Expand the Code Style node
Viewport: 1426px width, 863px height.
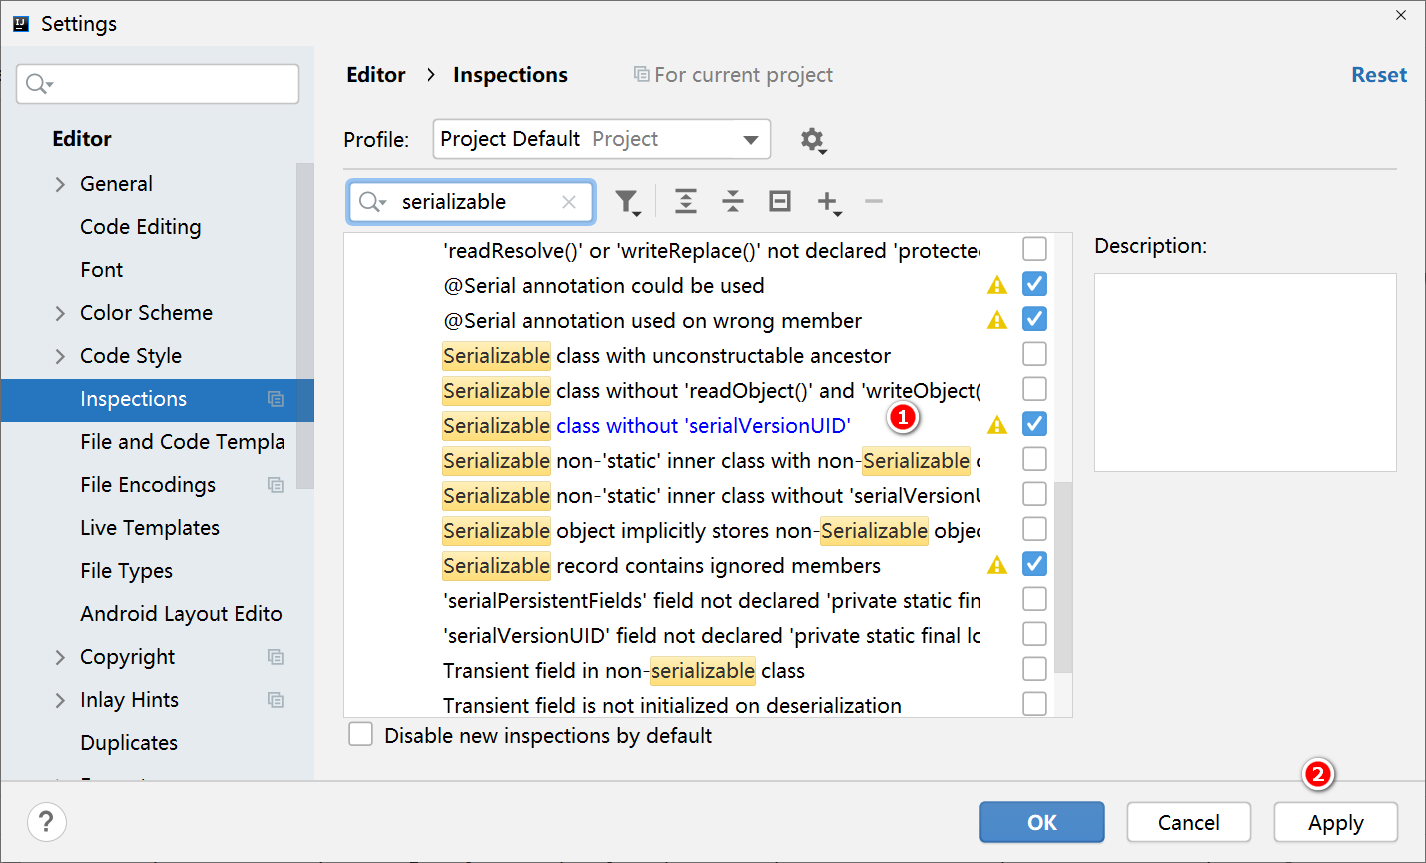click(60, 356)
